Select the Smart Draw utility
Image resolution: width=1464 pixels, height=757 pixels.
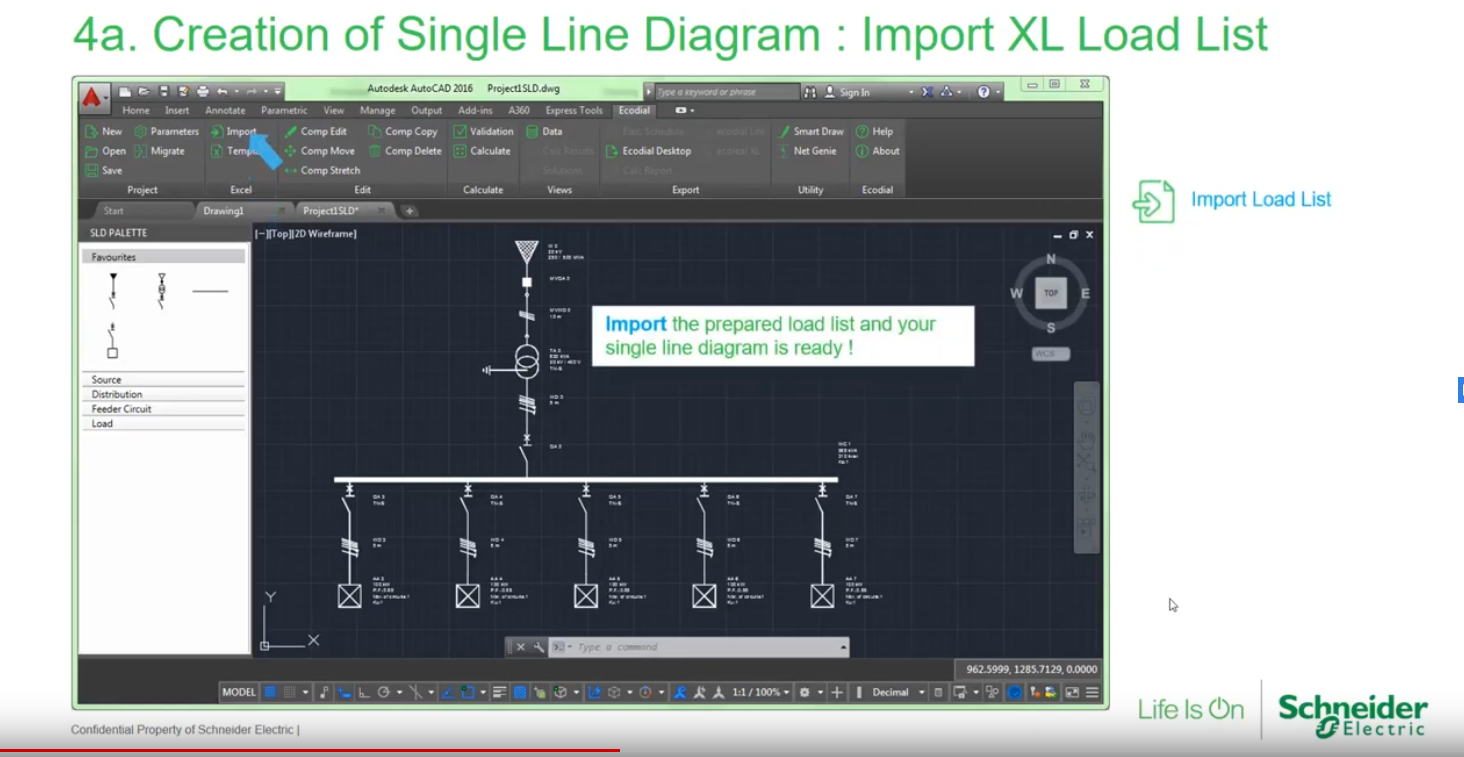pos(820,131)
